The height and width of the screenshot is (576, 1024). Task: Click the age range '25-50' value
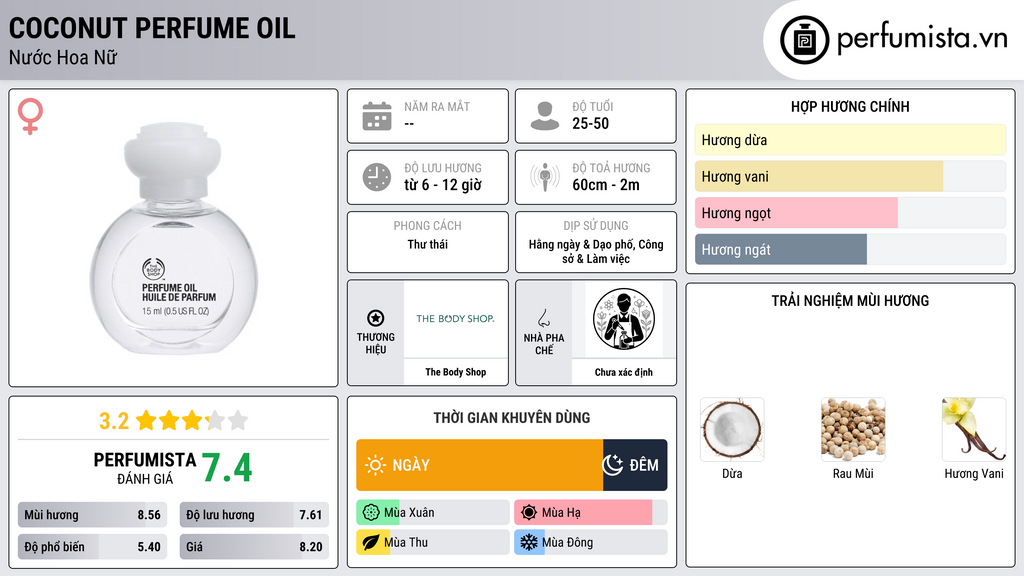point(591,123)
